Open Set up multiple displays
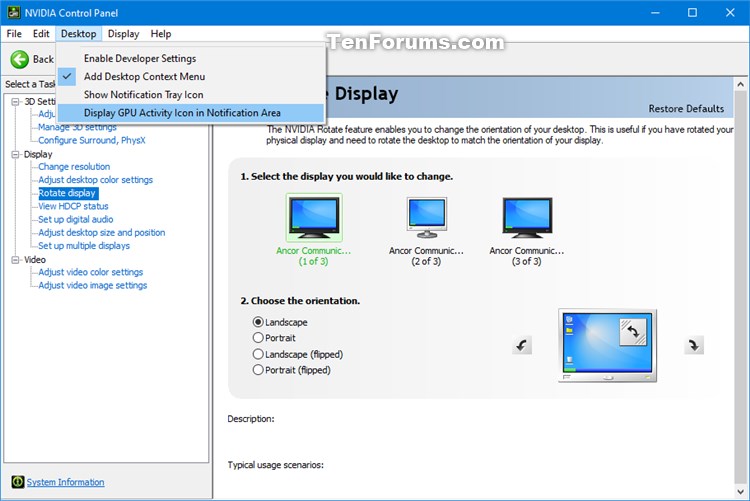The width and height of the screenshot is (750, 501). point(84,245)
